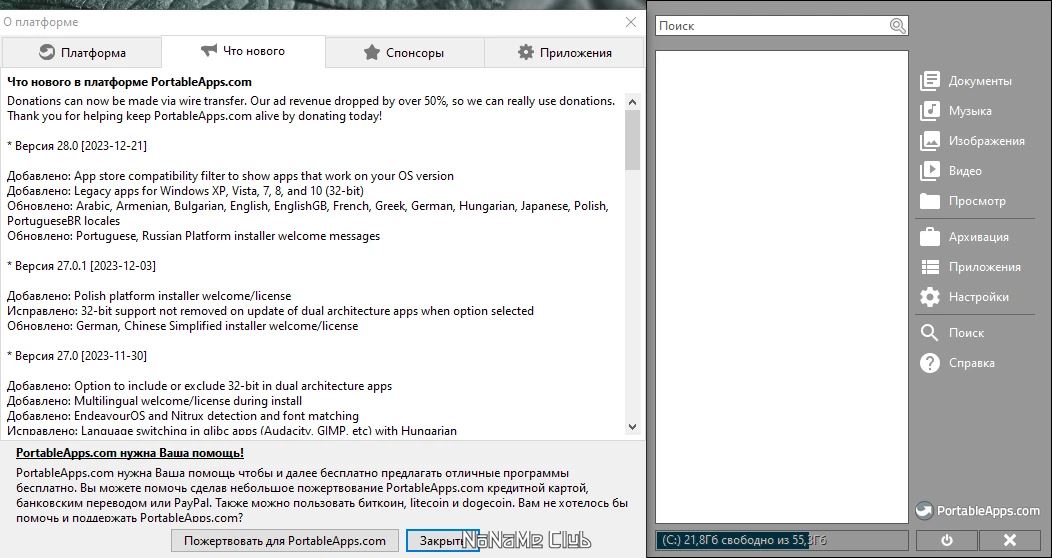Click Пожертвовать для PortableApps.com button
This screenshot has width=1052, height=558.
pyautogui.click(x=285, y=541)
